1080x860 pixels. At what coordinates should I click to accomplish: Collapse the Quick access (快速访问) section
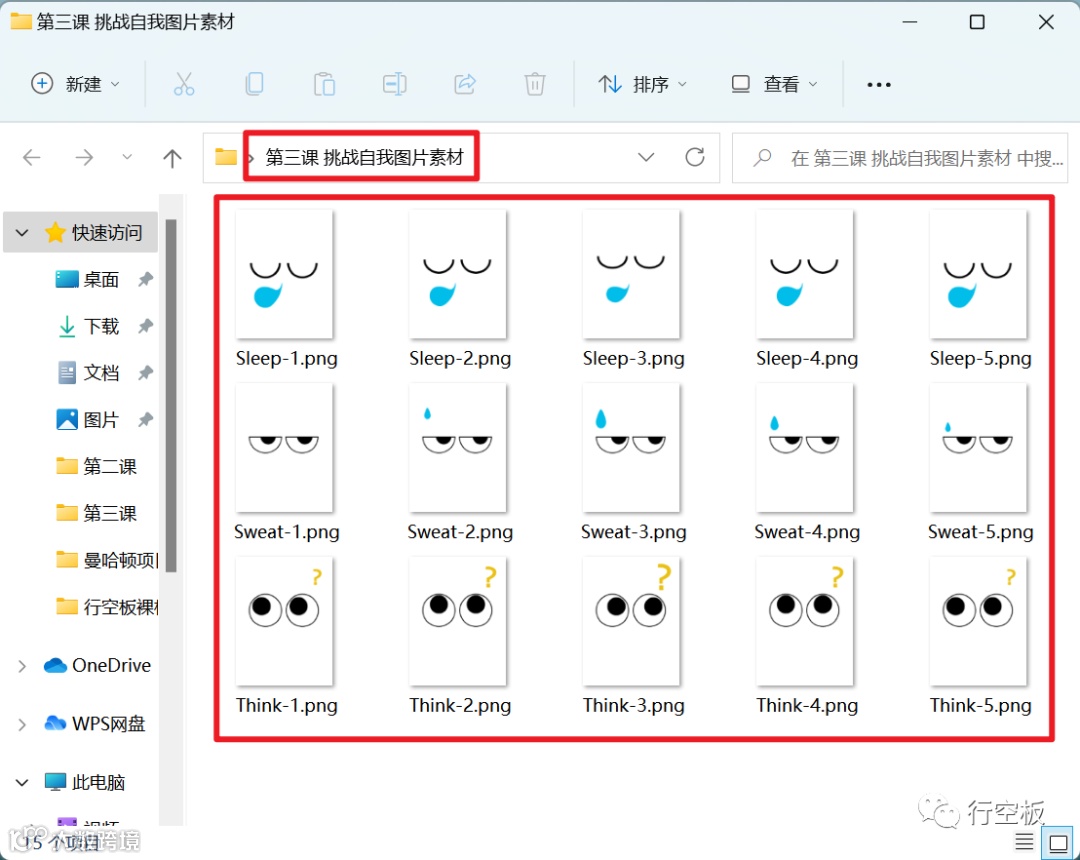(22, 233)
